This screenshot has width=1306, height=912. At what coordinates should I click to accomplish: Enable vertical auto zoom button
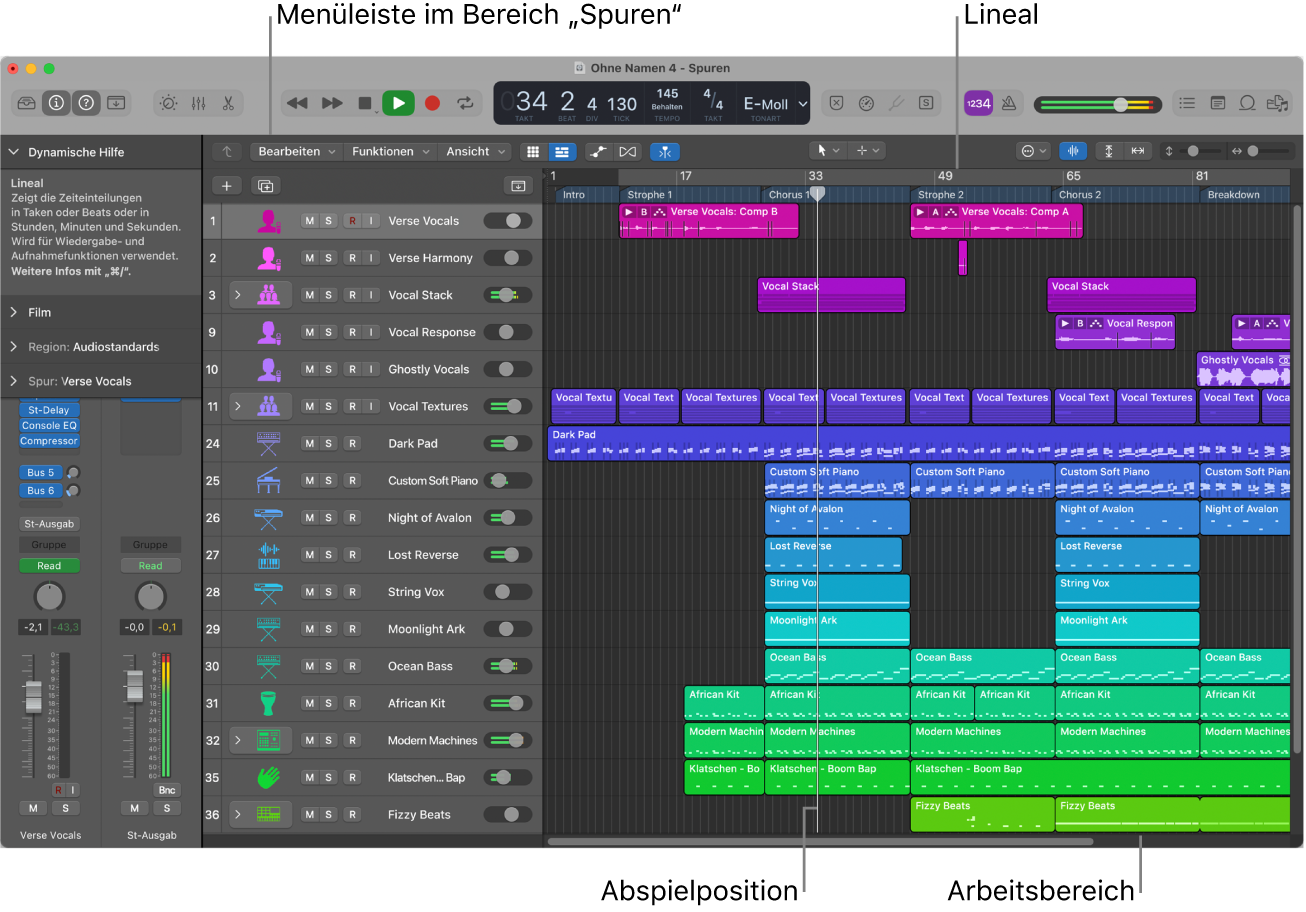pyautogui.click(x=1108, y=151)
